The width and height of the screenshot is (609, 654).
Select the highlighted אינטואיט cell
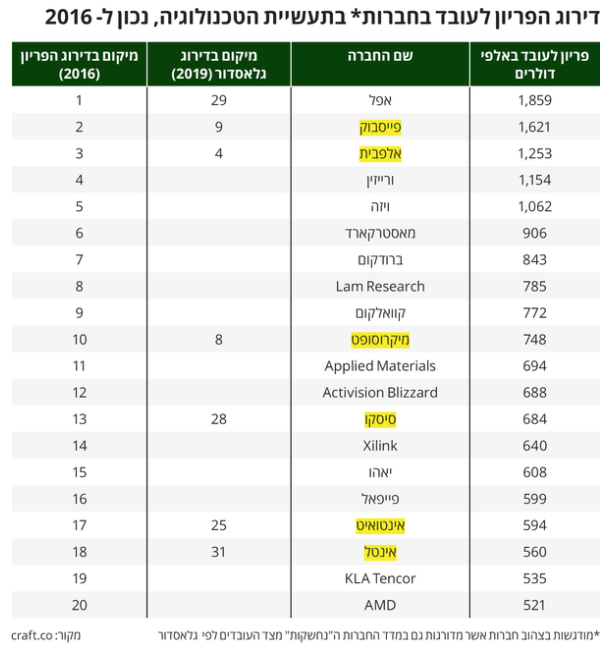coord(380,526)
